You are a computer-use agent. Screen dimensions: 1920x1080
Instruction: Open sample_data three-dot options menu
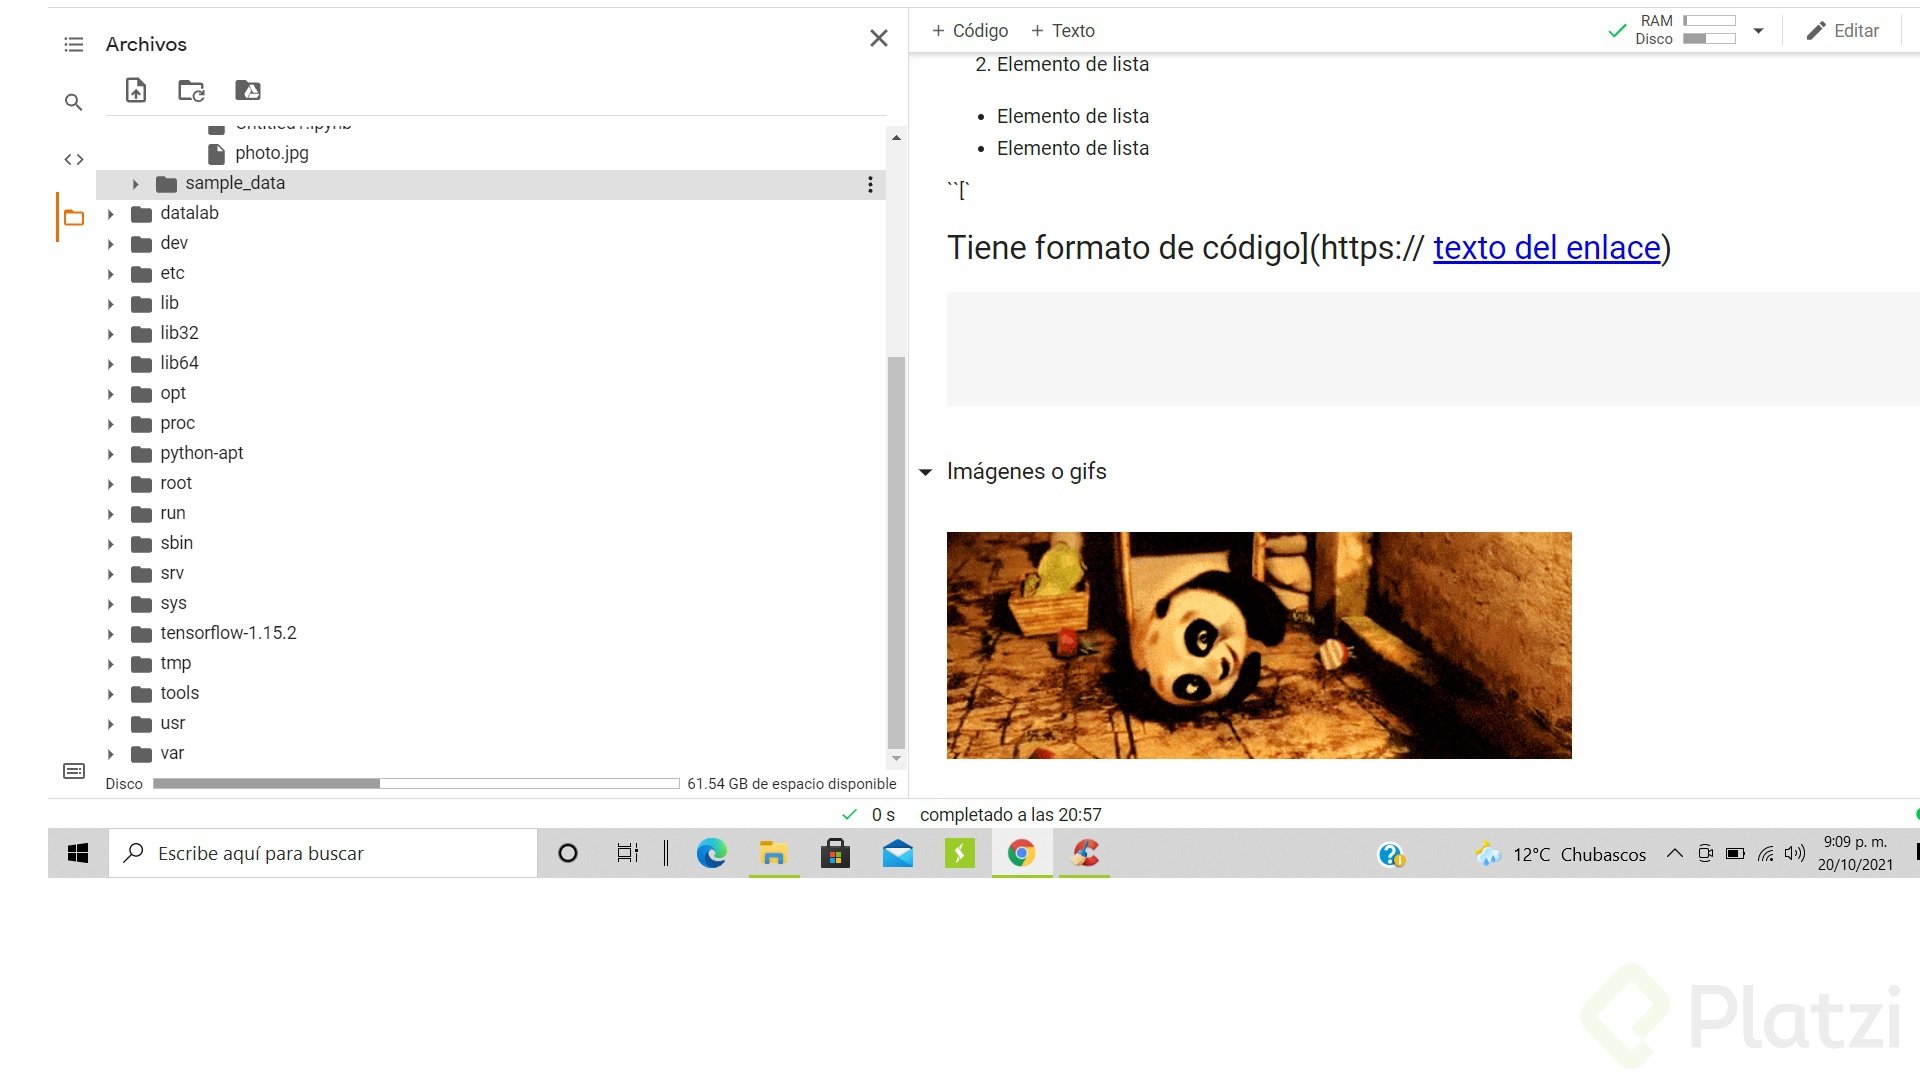tap(870, 184)
